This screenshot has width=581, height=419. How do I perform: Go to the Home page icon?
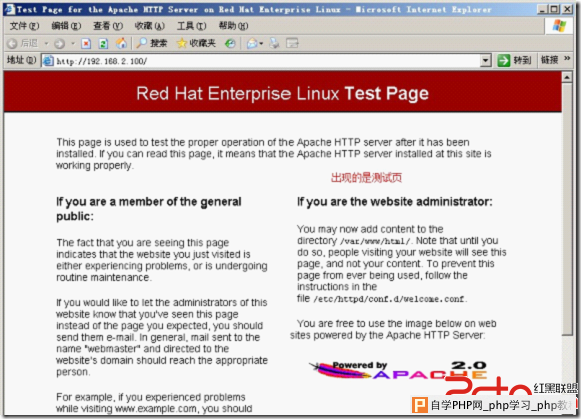121,43
